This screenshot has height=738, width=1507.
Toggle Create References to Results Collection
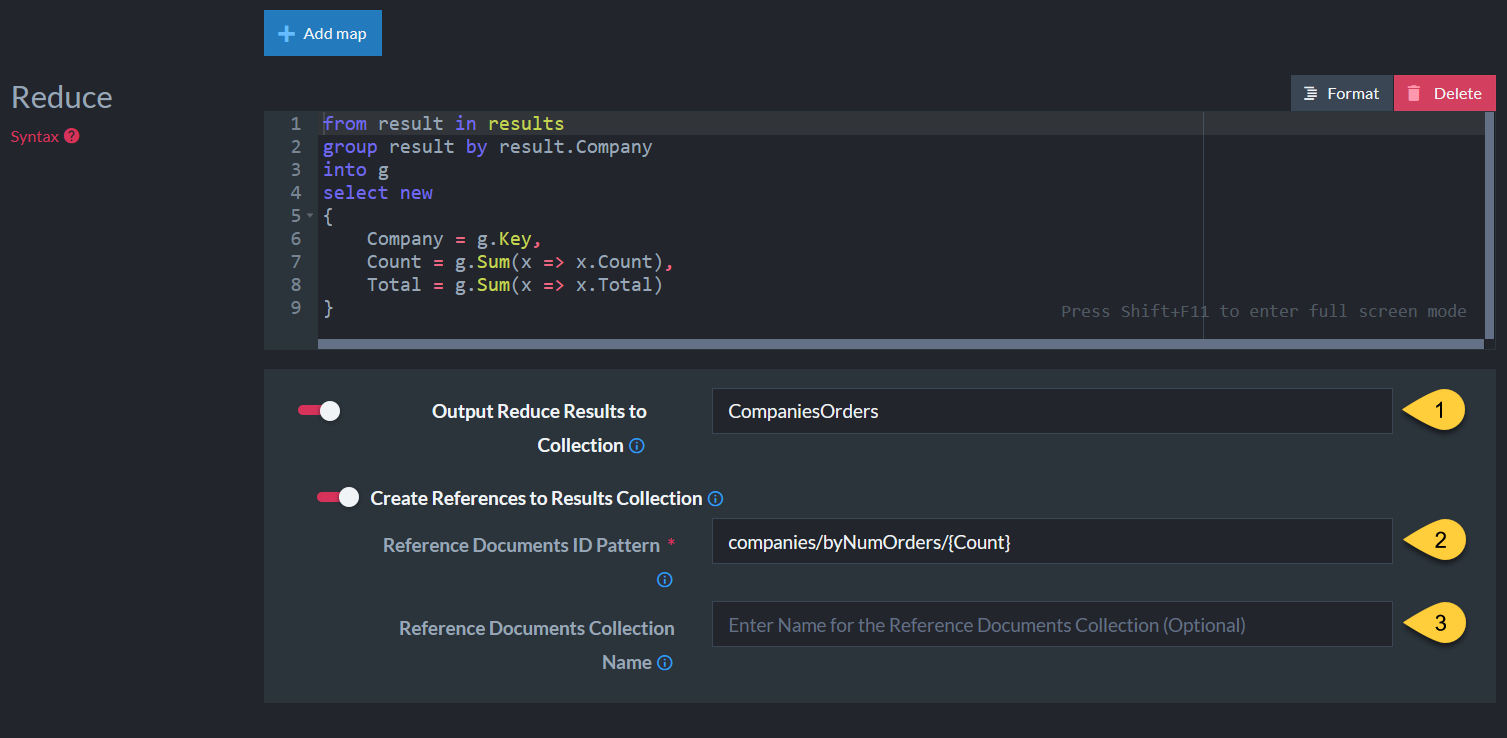[x=338, y=497]
